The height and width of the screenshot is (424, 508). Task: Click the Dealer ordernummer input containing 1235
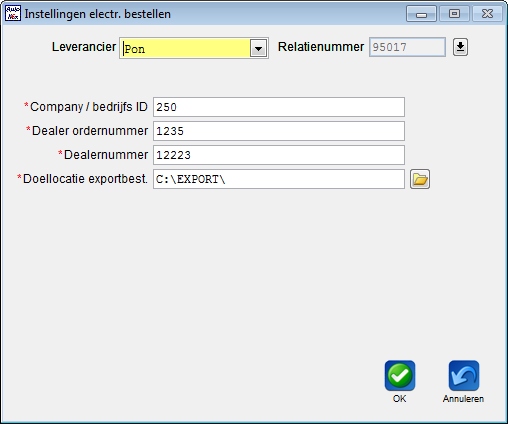tap(279, 131)
